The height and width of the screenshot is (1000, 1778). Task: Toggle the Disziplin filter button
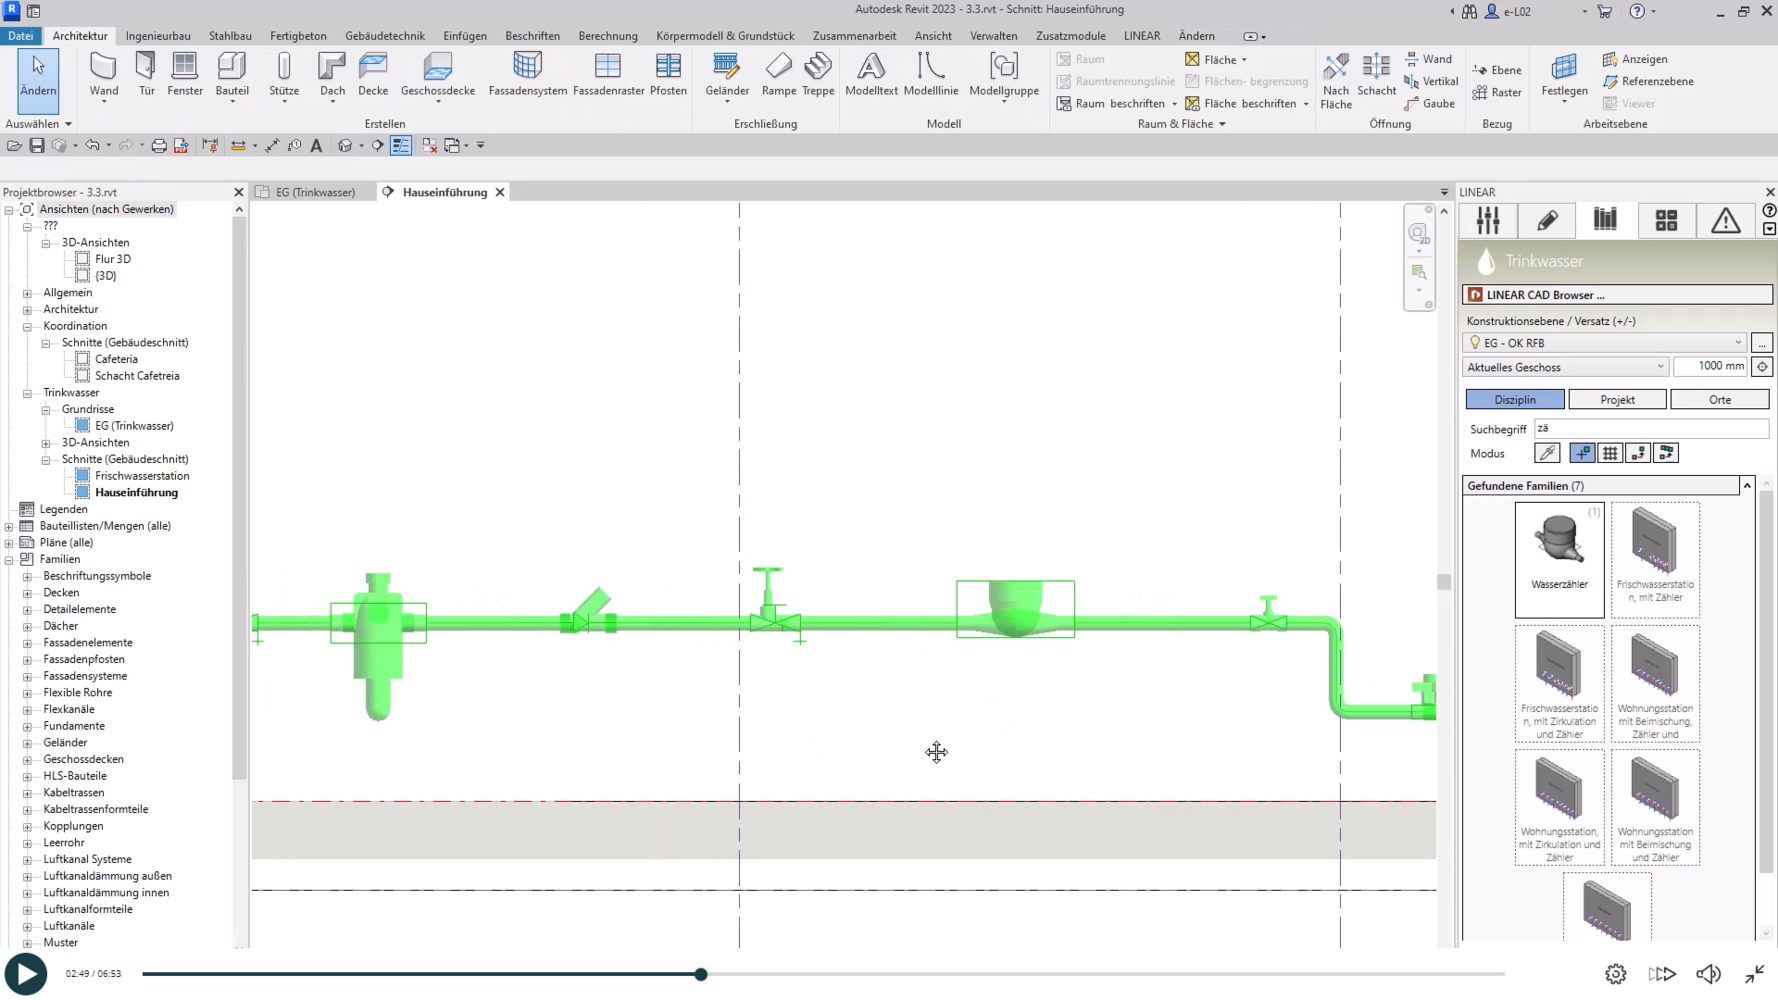click(1514, 400)
